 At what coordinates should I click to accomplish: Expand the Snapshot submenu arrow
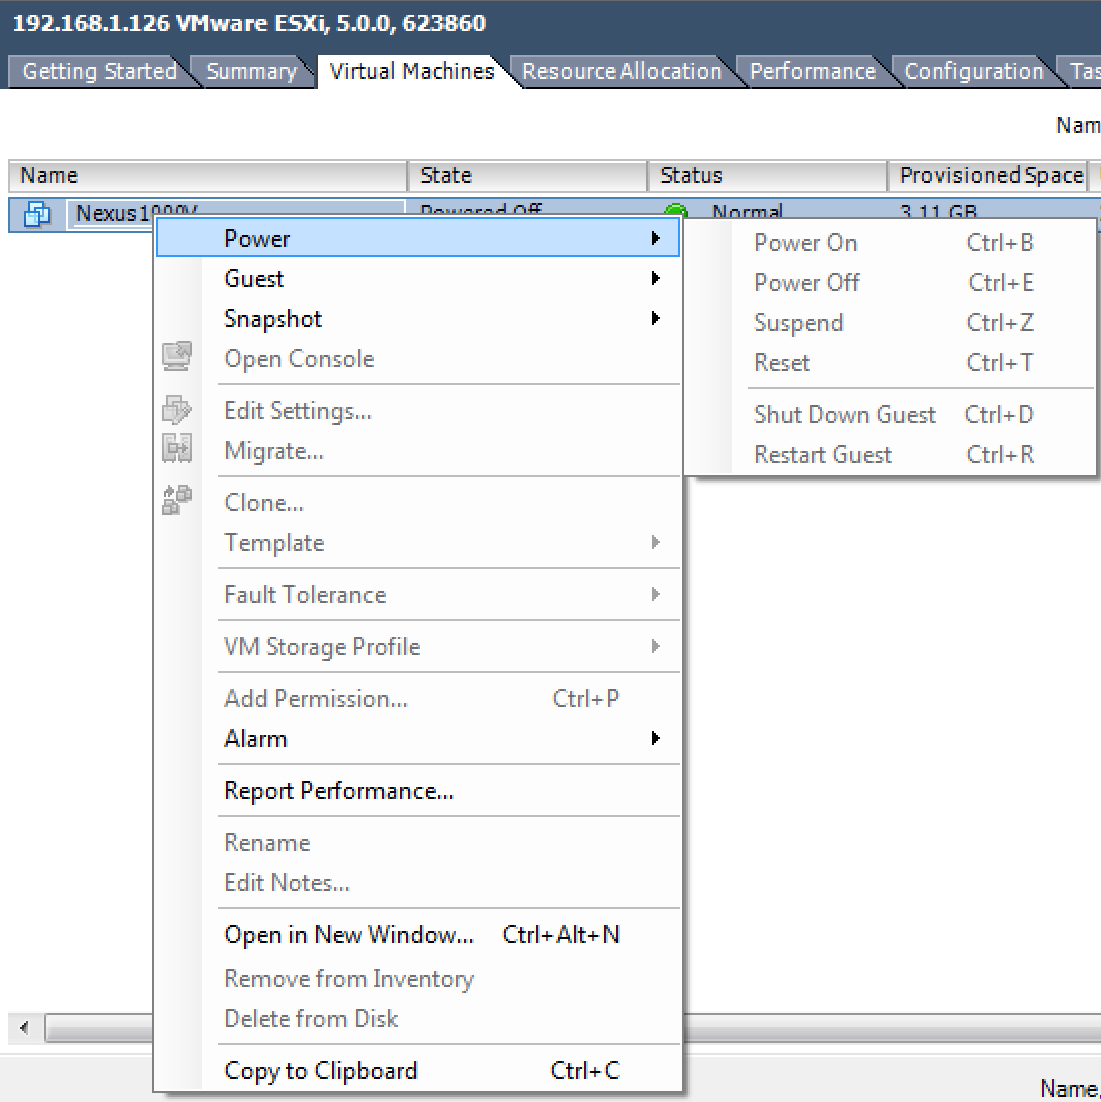656,318
